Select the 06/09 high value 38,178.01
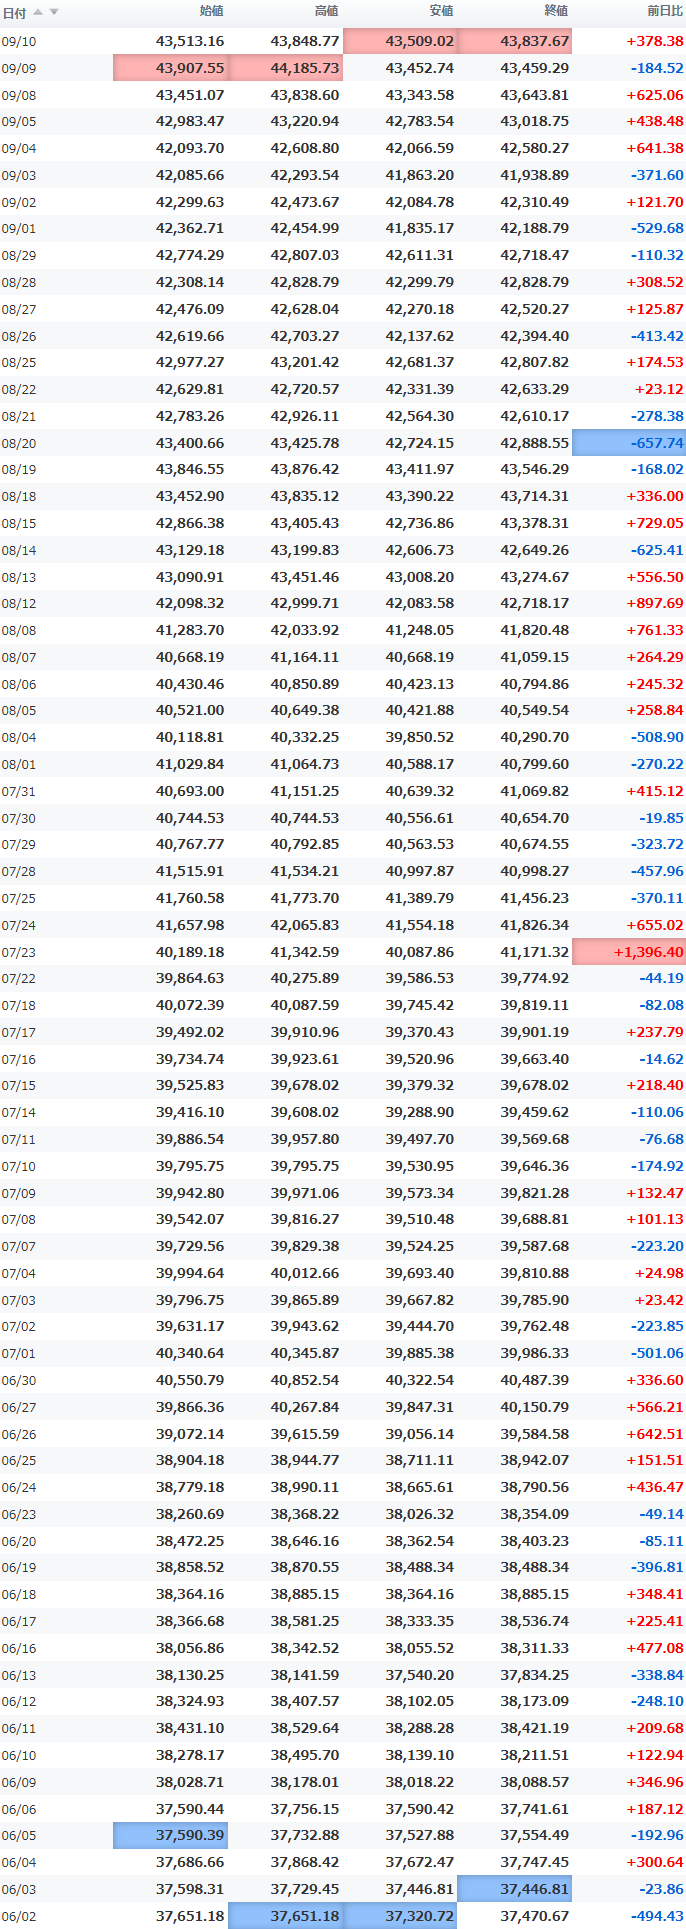This screenshot has width=686, height=1929. coord(305,1782)
